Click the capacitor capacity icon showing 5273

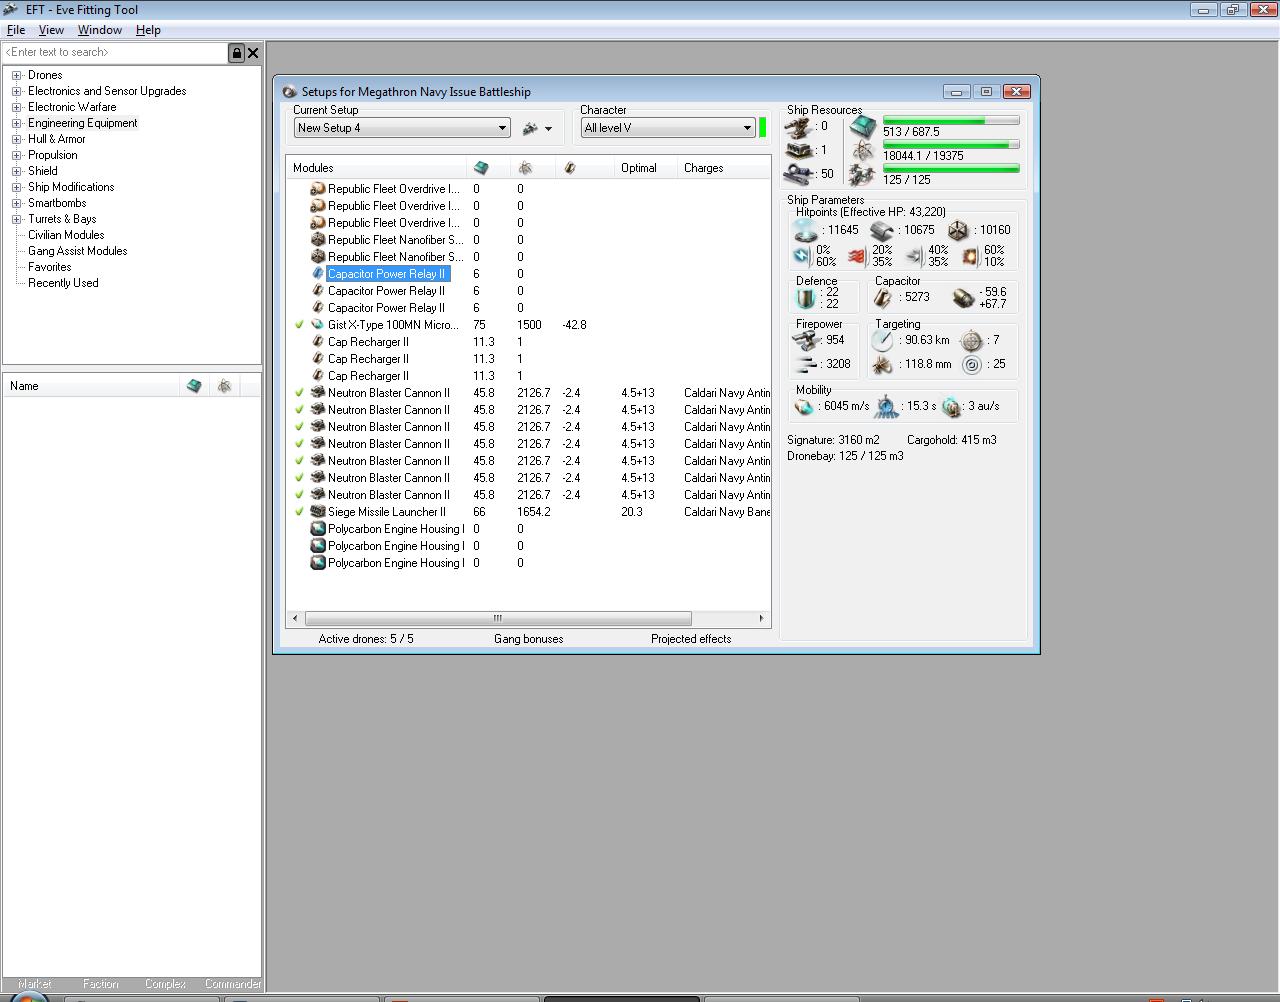(882, 298)
